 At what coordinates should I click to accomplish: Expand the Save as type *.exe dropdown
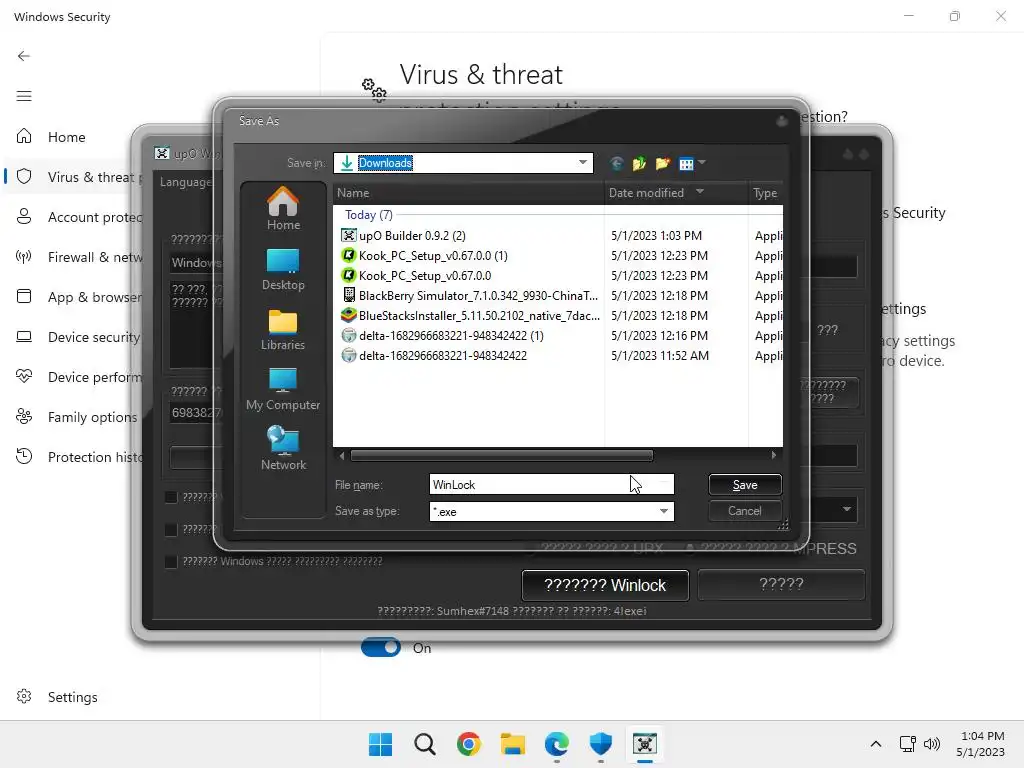[x=664, y=511]
